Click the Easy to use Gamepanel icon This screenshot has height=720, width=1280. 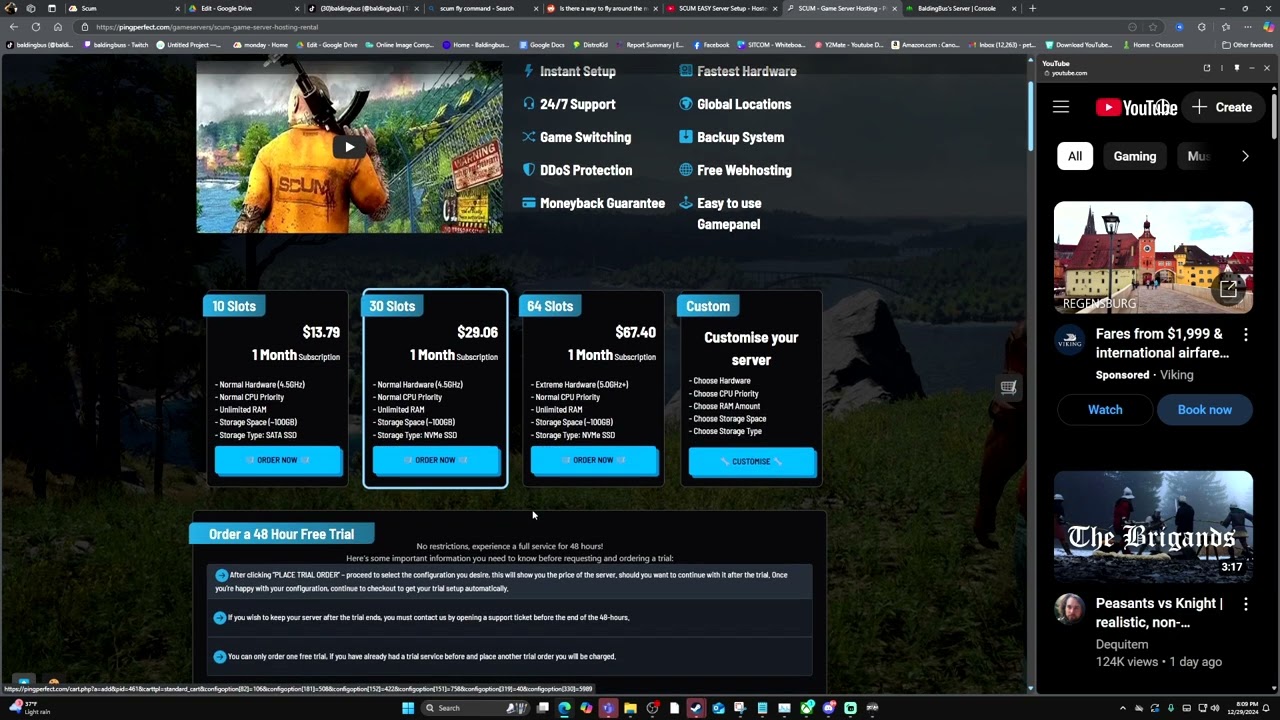686,203
